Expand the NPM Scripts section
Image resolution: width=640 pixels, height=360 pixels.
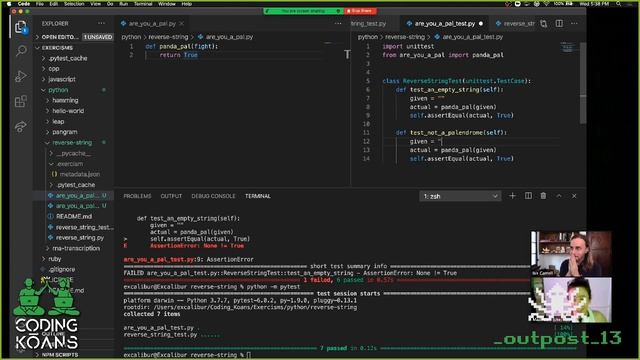60,355
